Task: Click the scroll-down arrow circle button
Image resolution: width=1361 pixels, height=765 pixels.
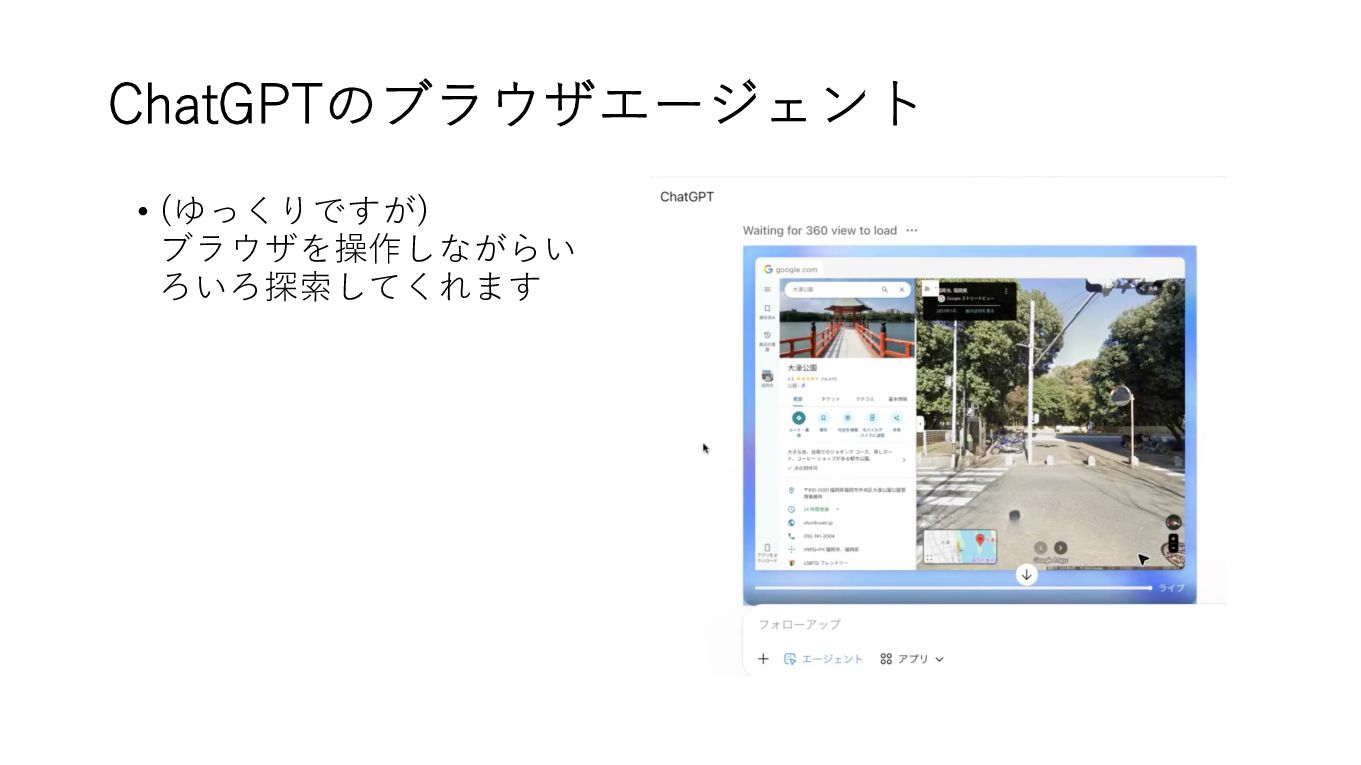Action: (1027, 574)
